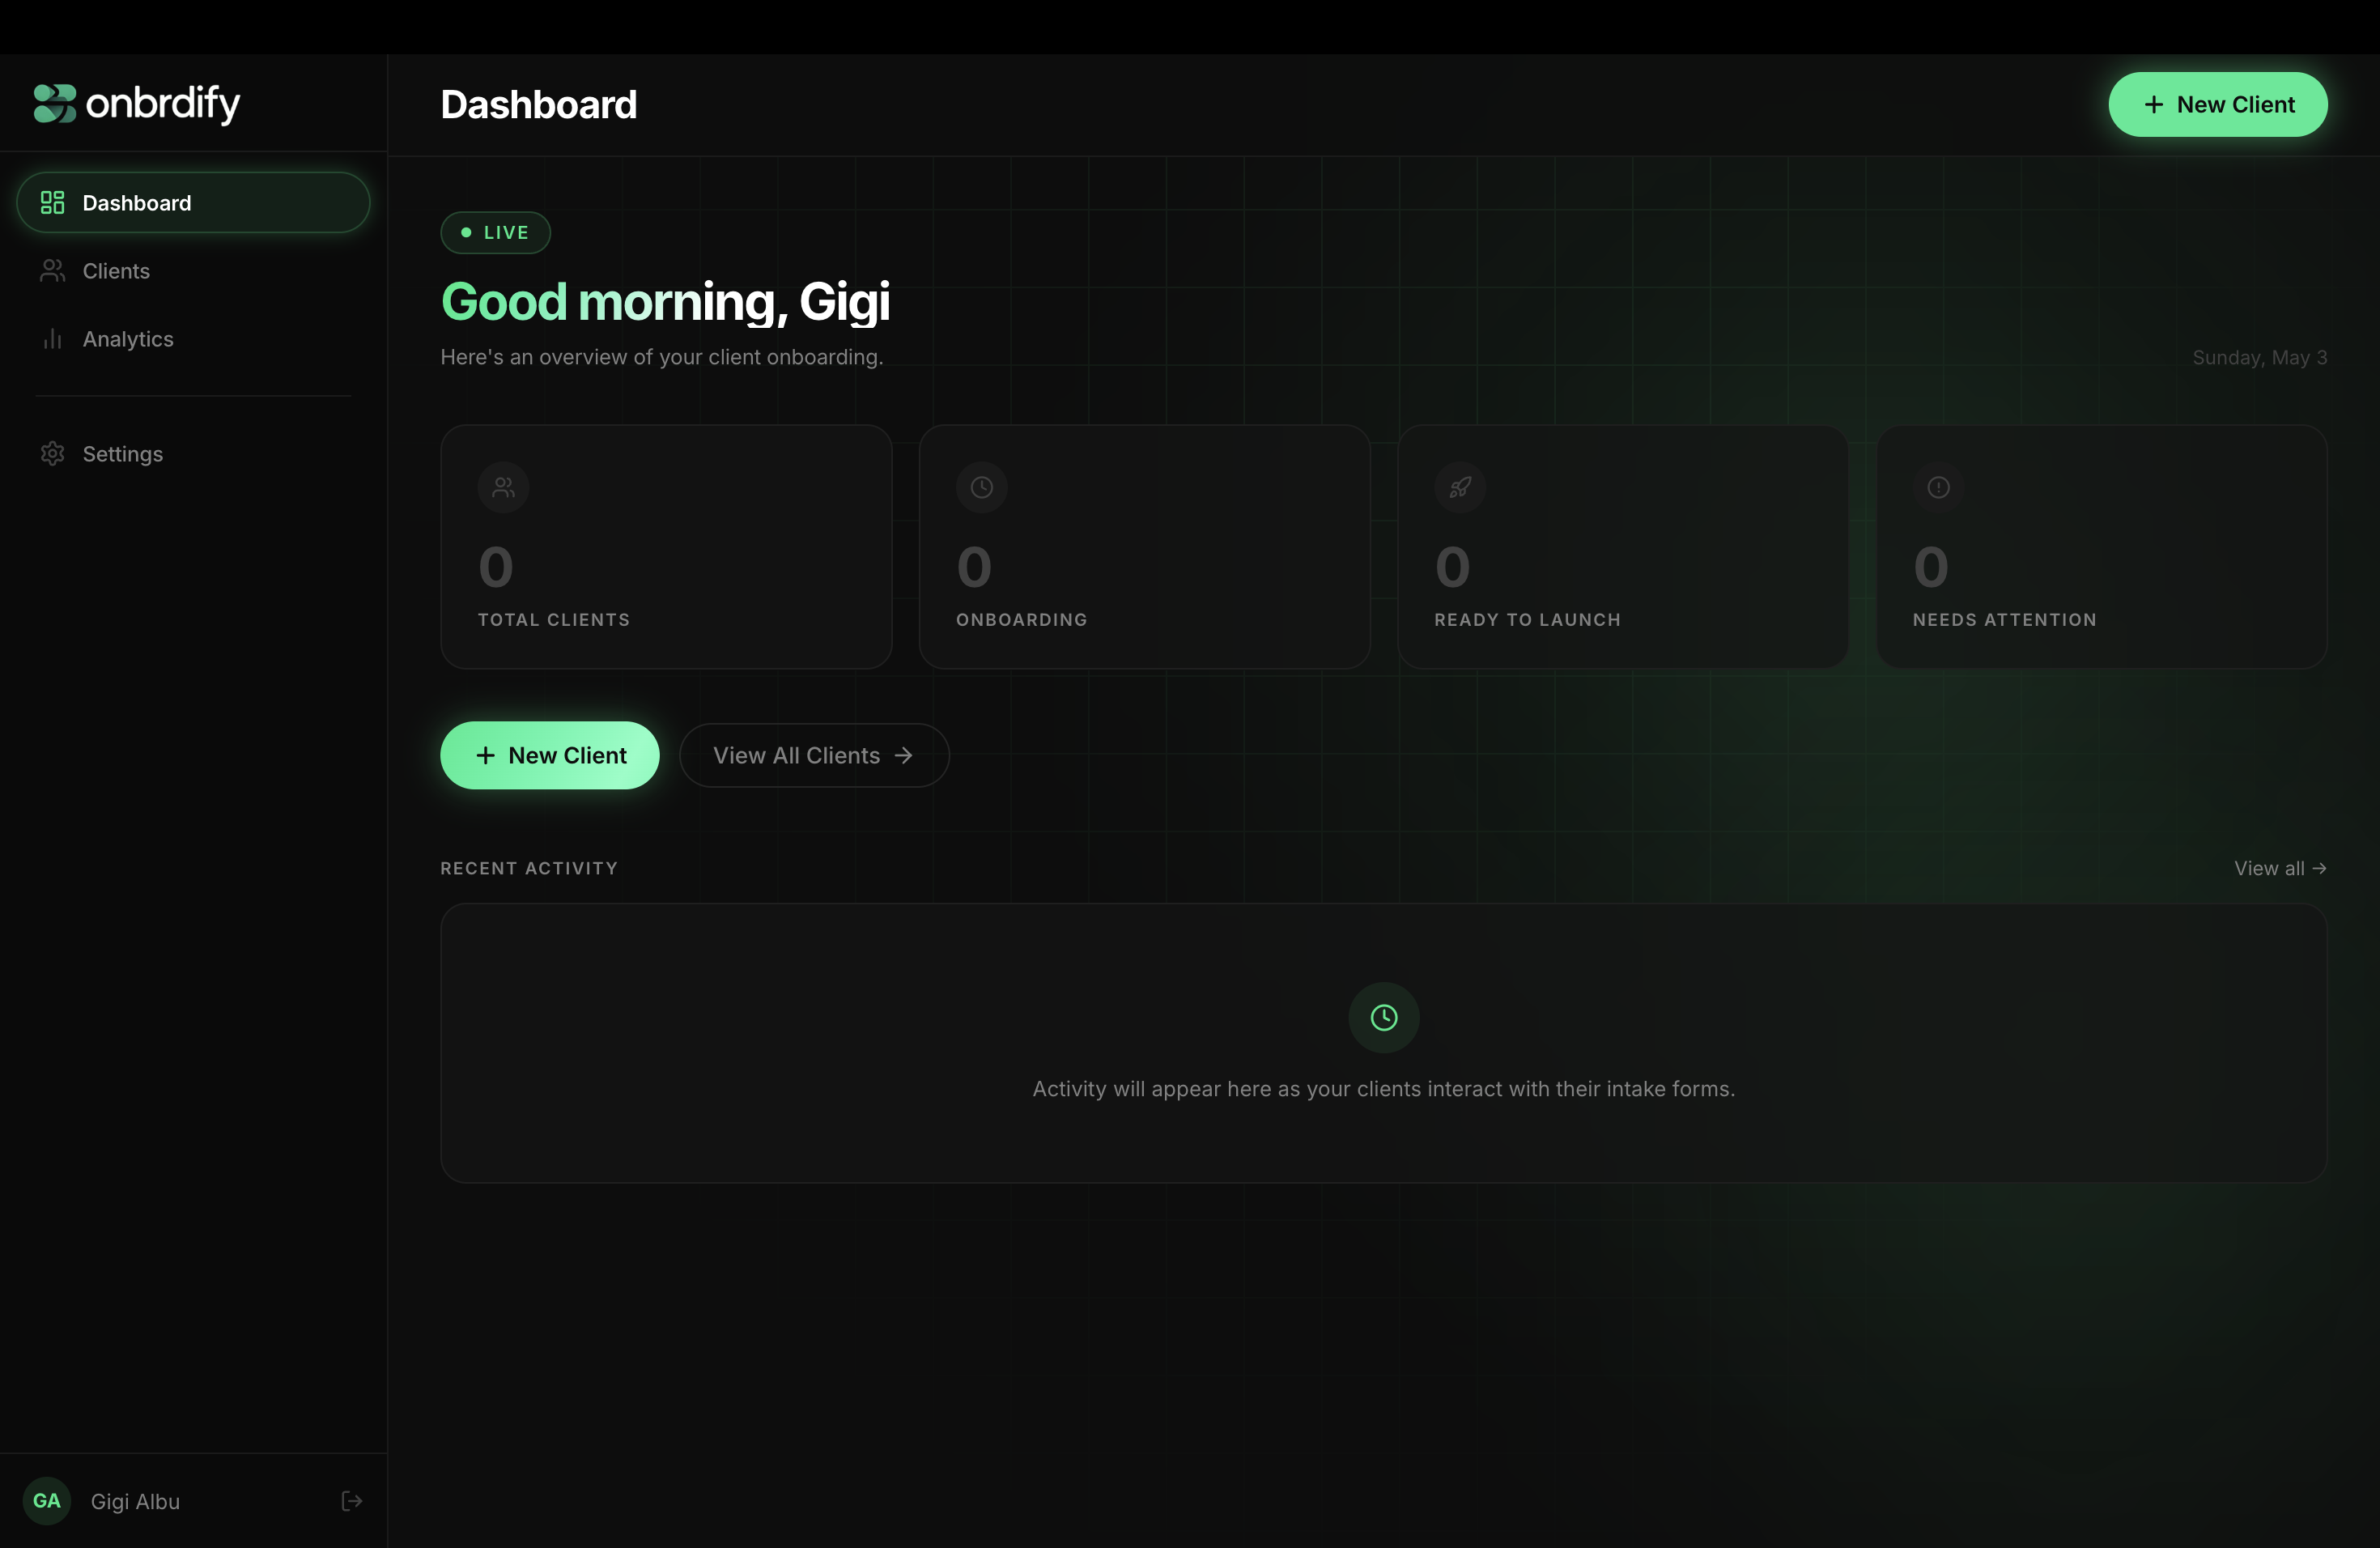Viewport: 2380px width, 1548px height.
Task: Click the READY TO LAUNCH label
Action: (x=1527, y=620)
